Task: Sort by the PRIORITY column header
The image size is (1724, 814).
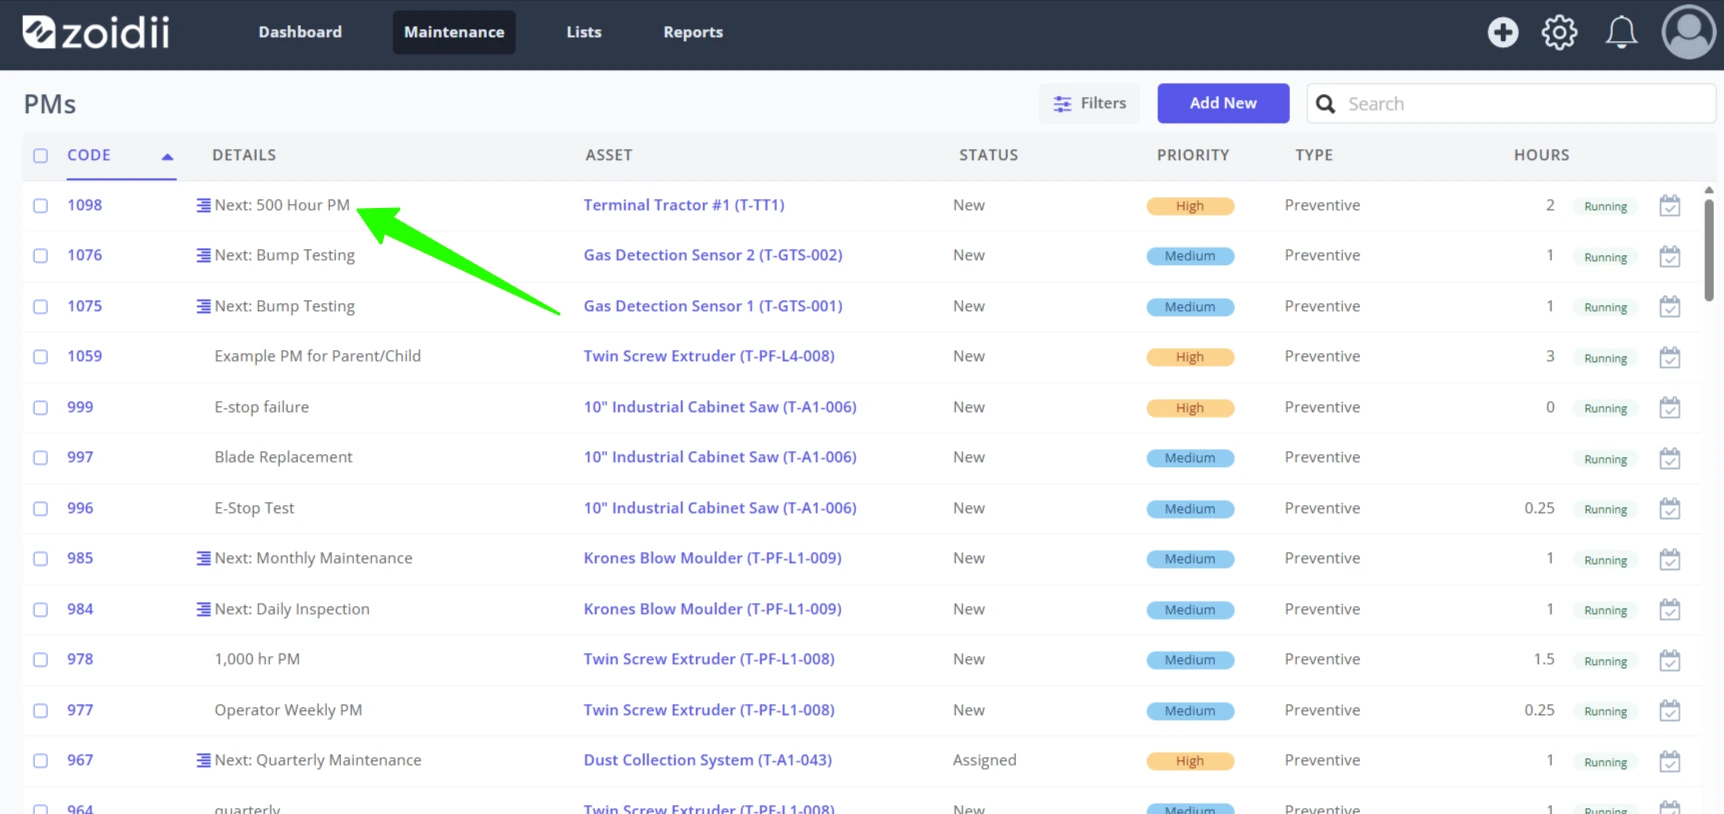Action: (1193, 155)
